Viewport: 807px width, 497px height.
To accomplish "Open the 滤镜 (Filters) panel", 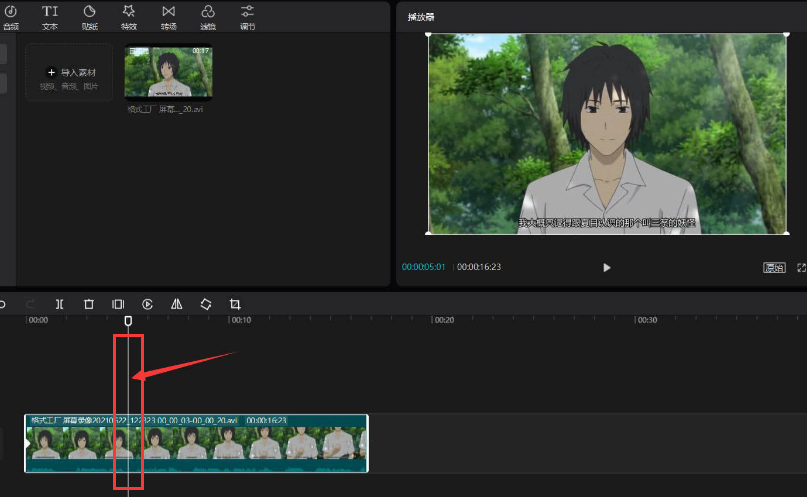I will 208,16.
